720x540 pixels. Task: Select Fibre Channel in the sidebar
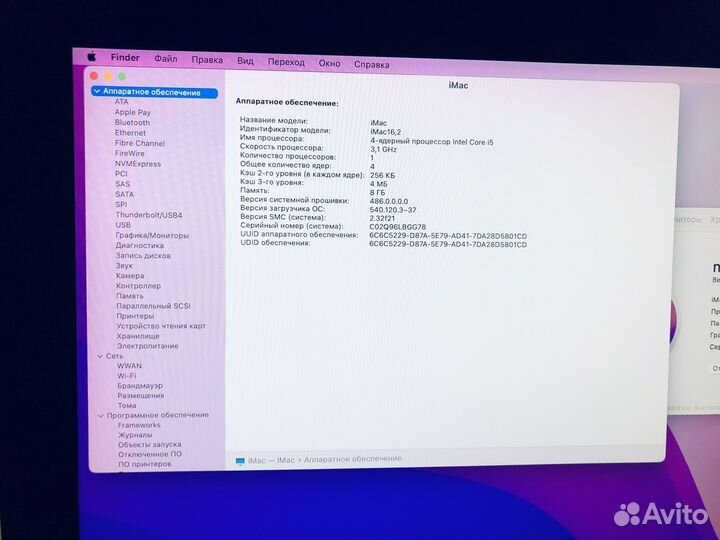(140, 143)
